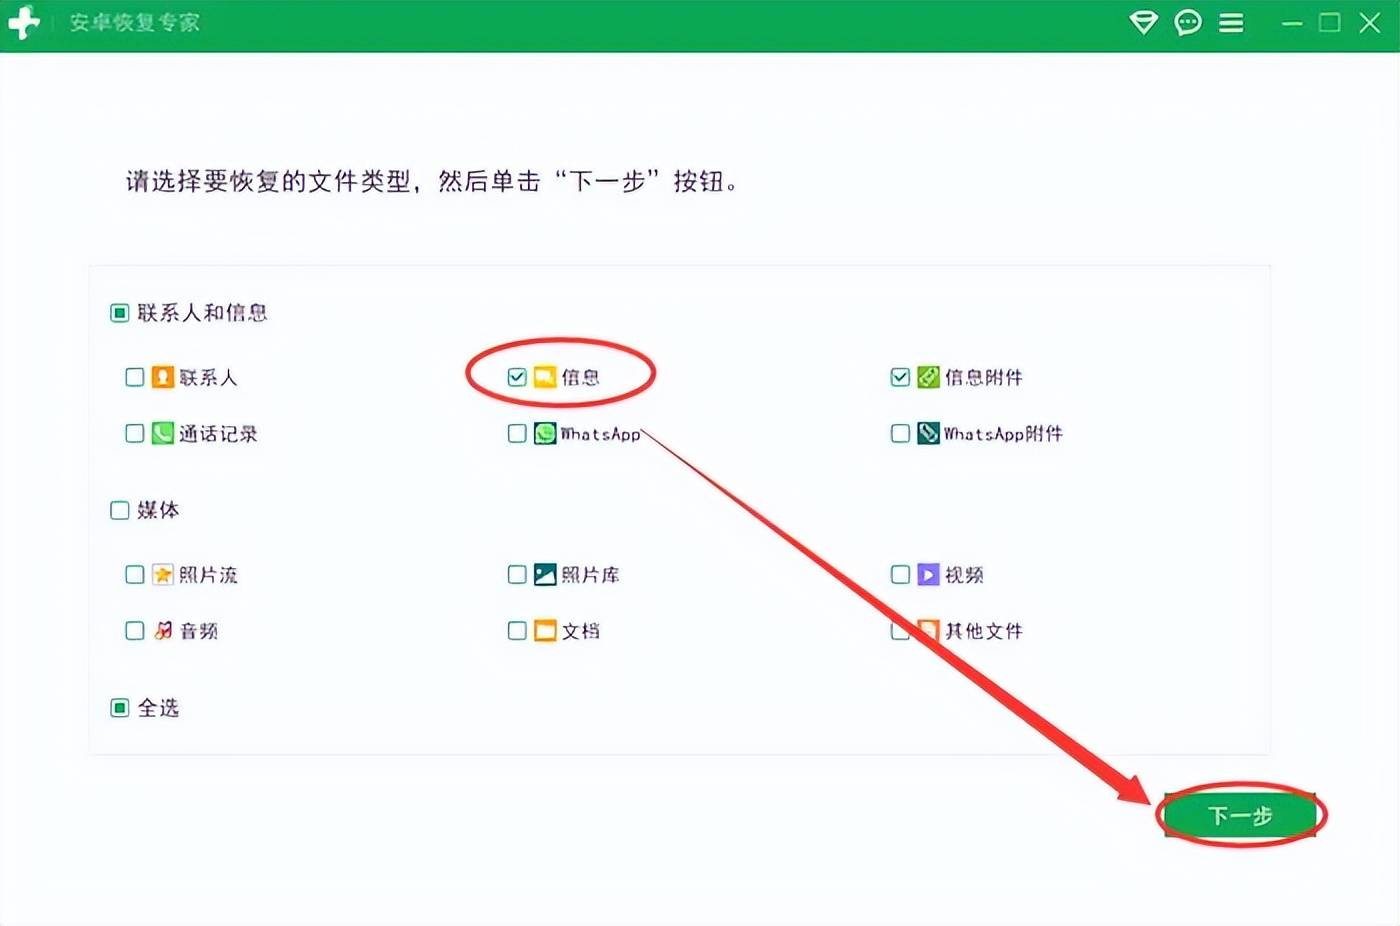Open the hamburger menu in the title bar
Screen dimensions: 1400x926
tap(1231, 22)
